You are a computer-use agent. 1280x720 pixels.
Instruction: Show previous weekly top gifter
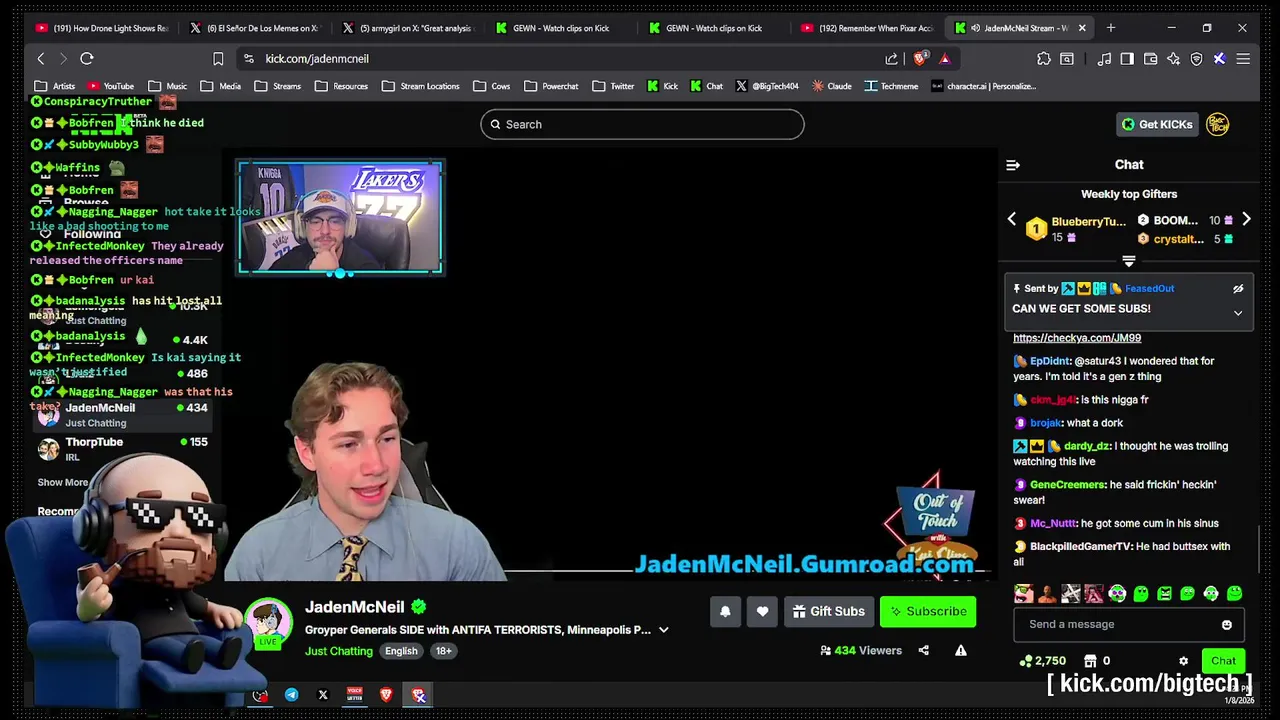[x=1011, y=219]
